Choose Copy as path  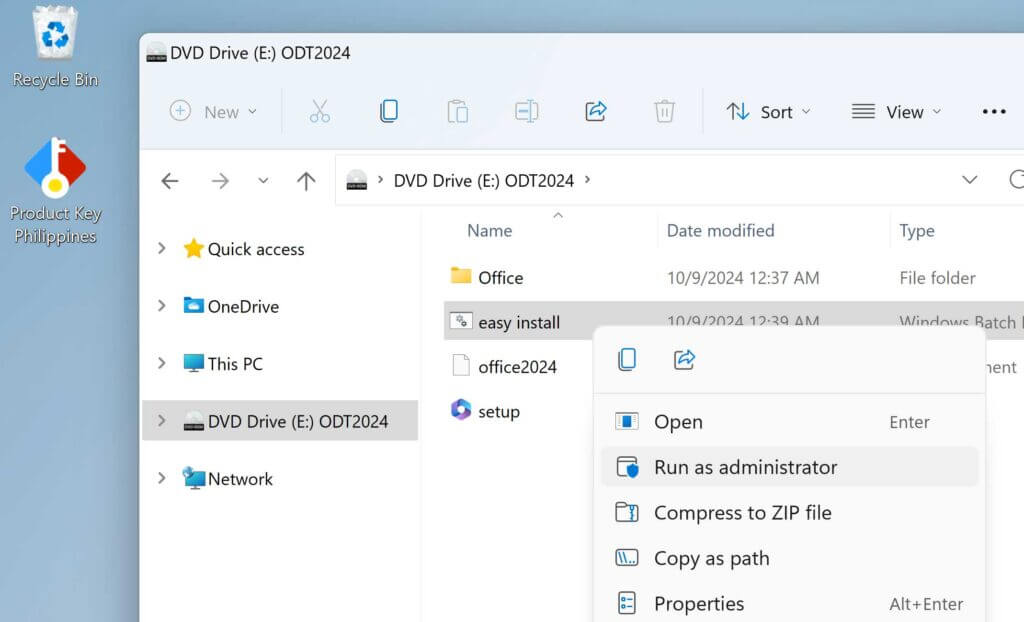[x=789, y=559]
